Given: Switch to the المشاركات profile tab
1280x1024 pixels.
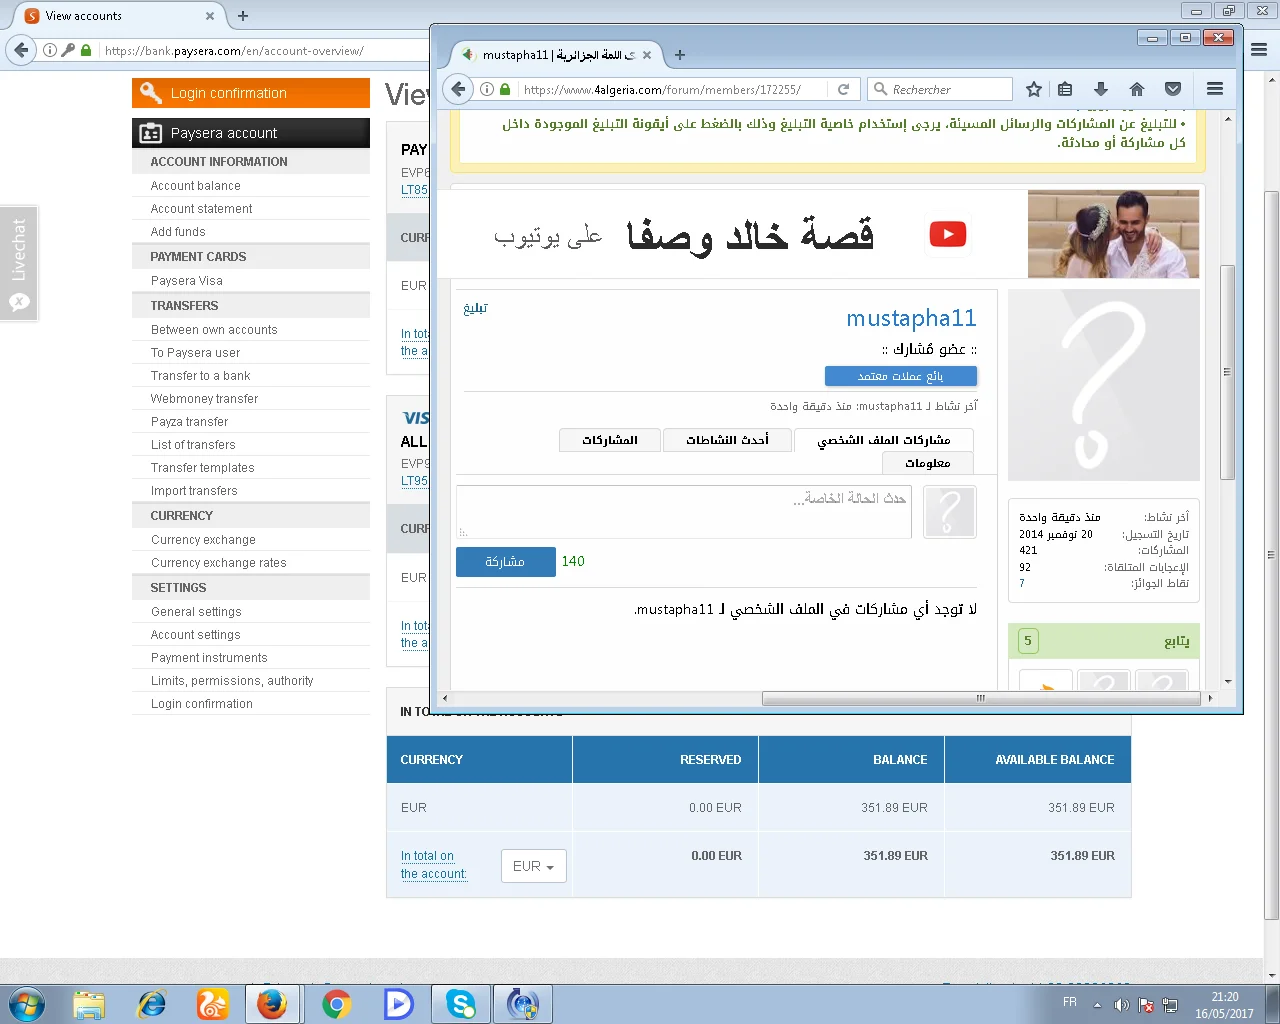Looking at the screenshot, I should 610,440.
